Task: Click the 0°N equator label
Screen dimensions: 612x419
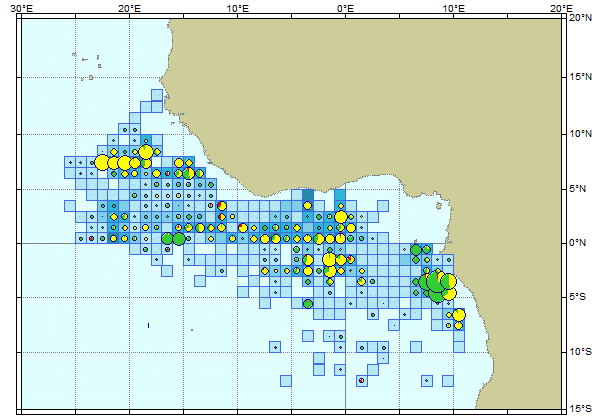Action: [x=578, y=243]
